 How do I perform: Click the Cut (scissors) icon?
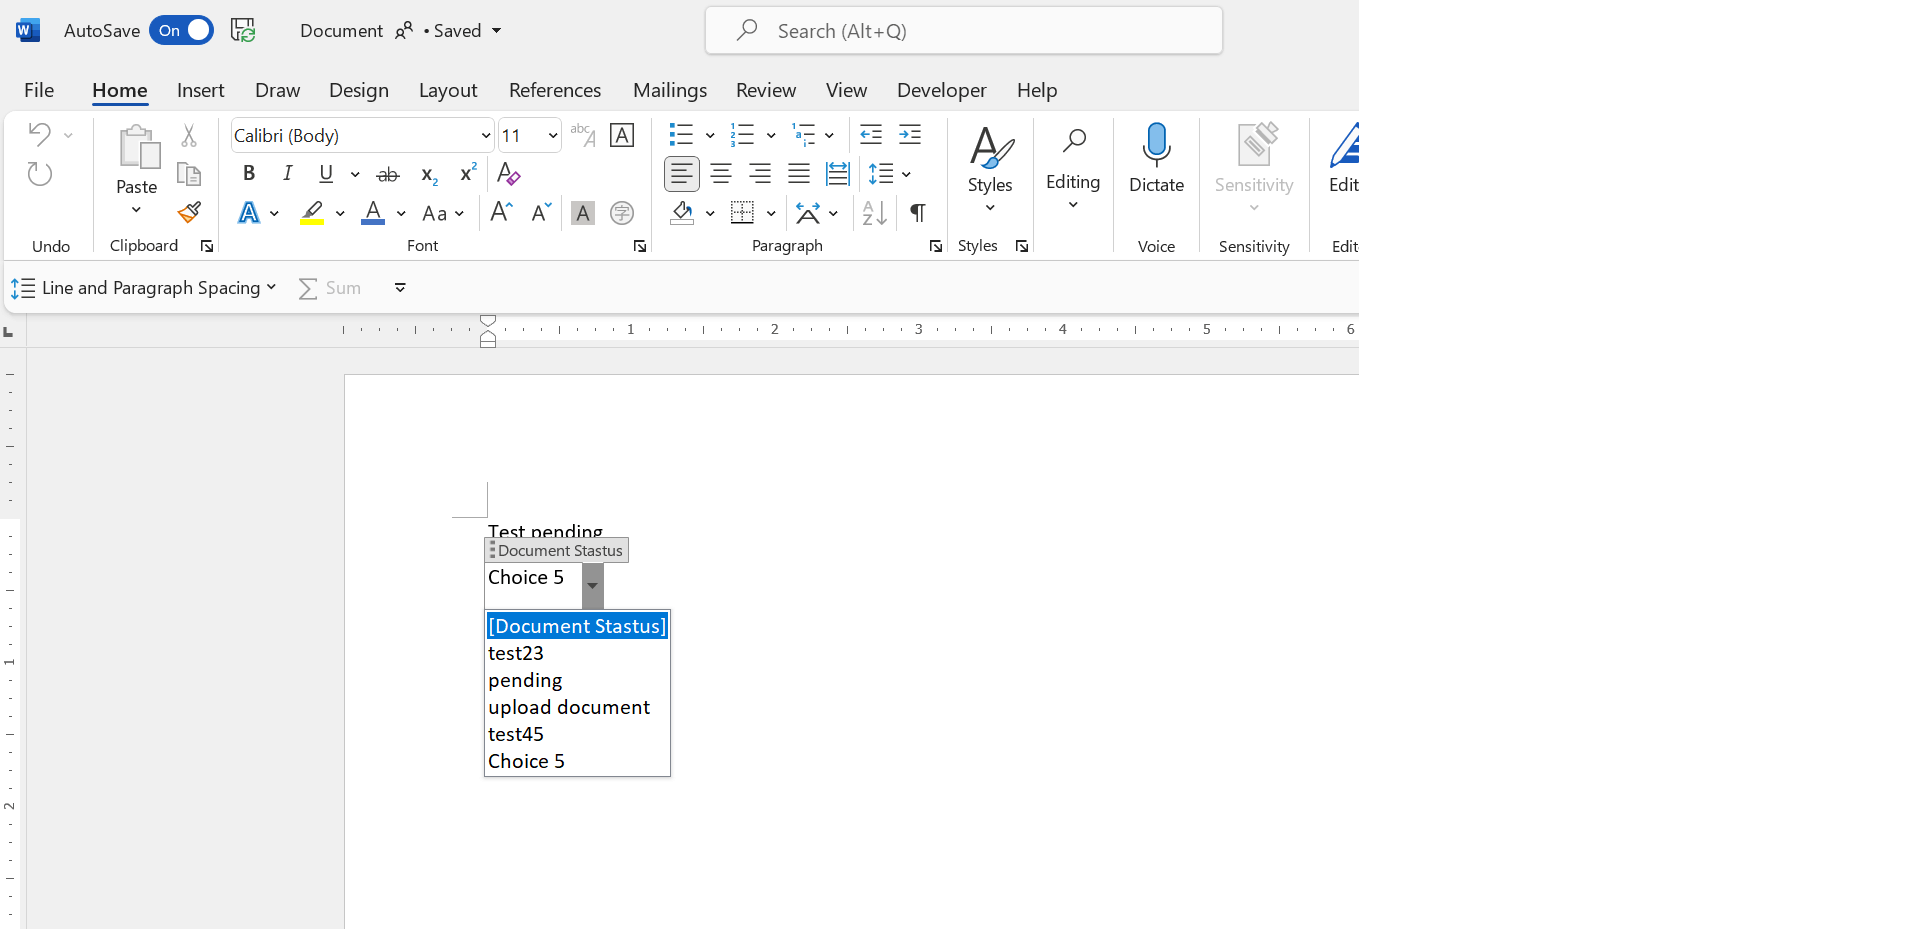tap(189, 135)
